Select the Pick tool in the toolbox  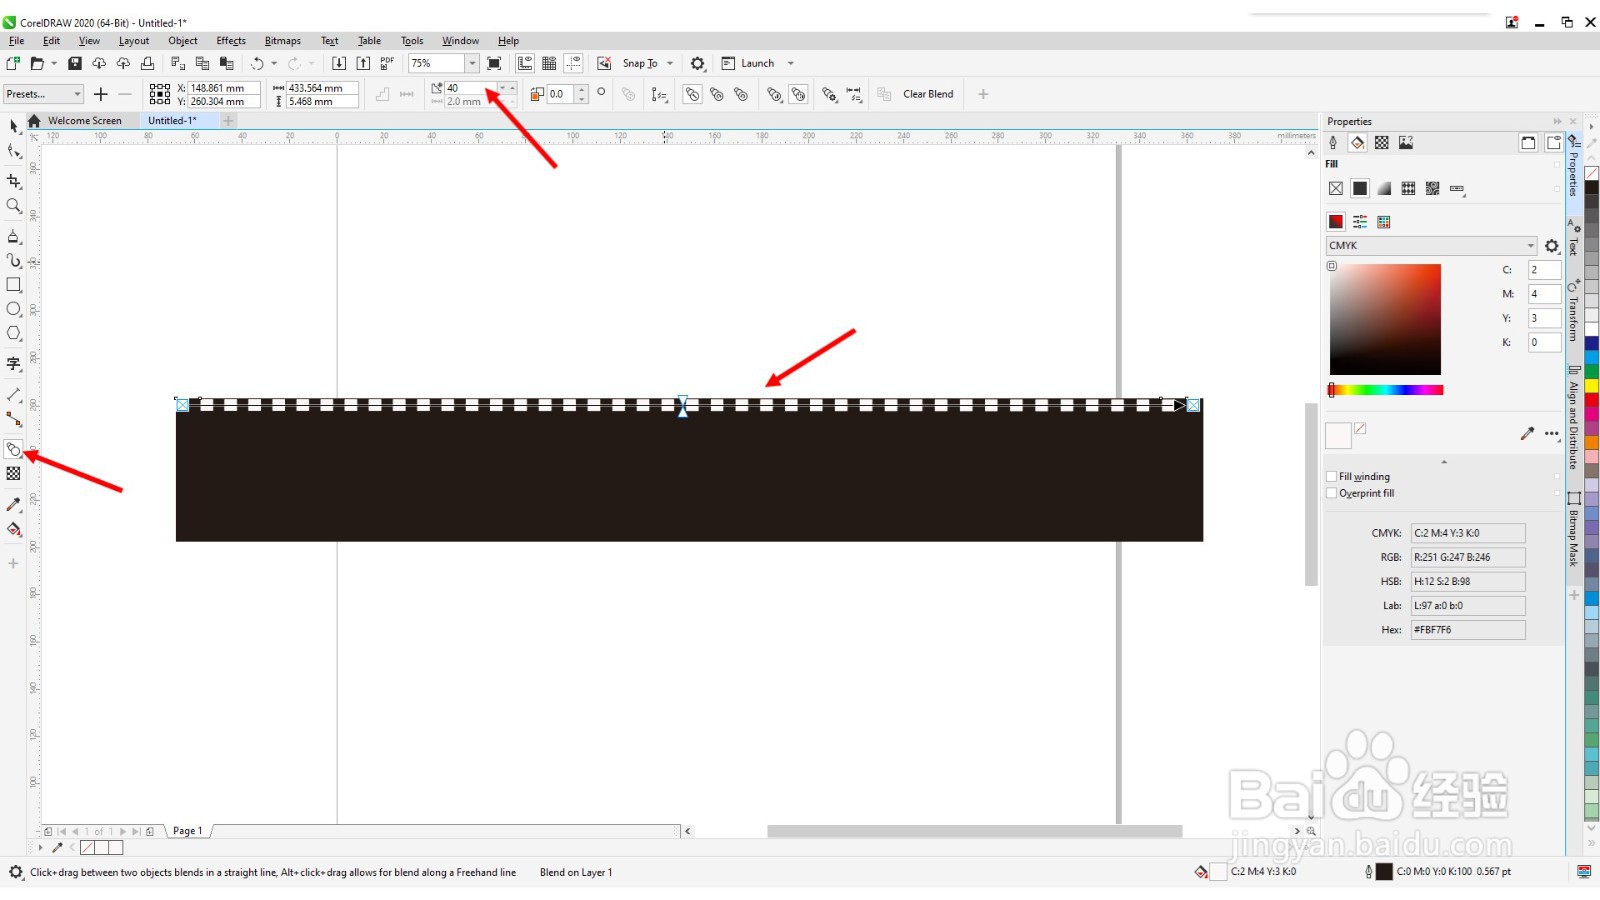point(13,126)
